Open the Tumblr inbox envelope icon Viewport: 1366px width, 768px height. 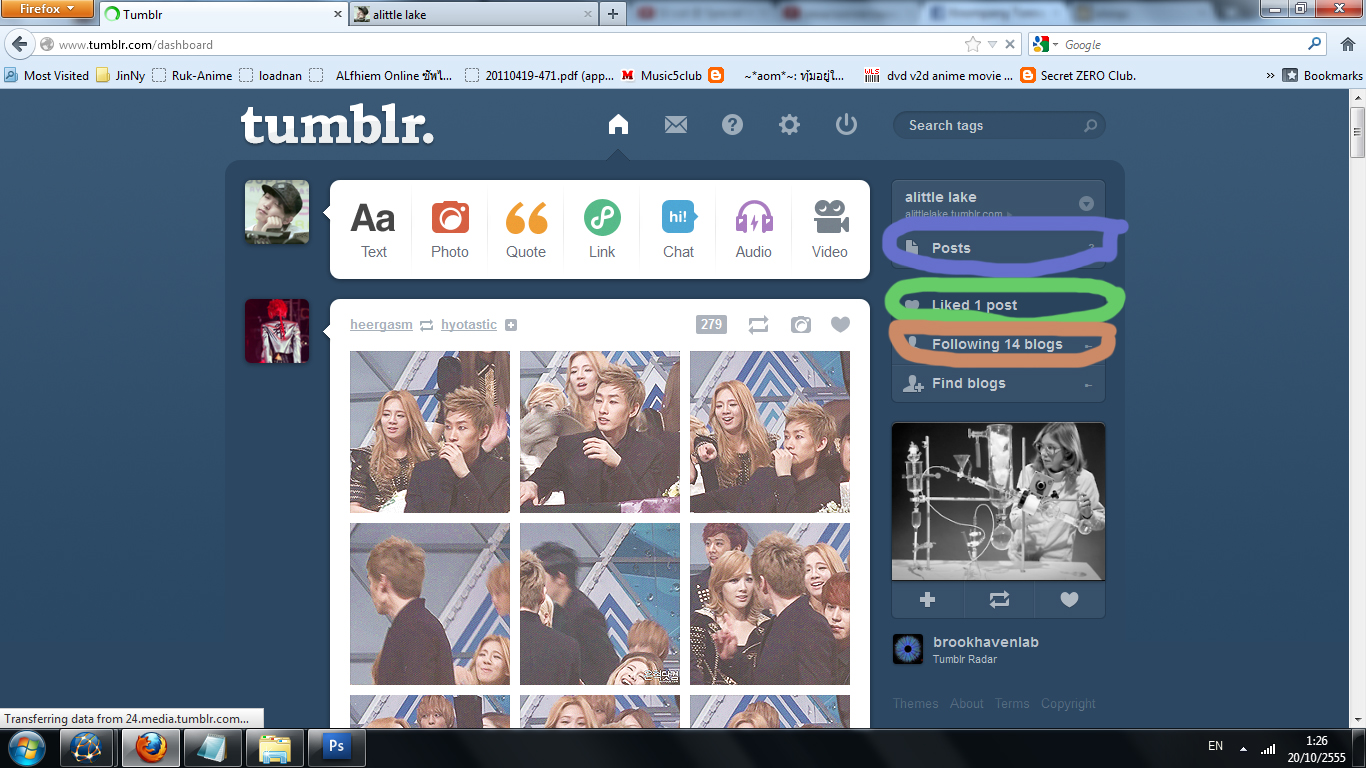click(676, 124)
